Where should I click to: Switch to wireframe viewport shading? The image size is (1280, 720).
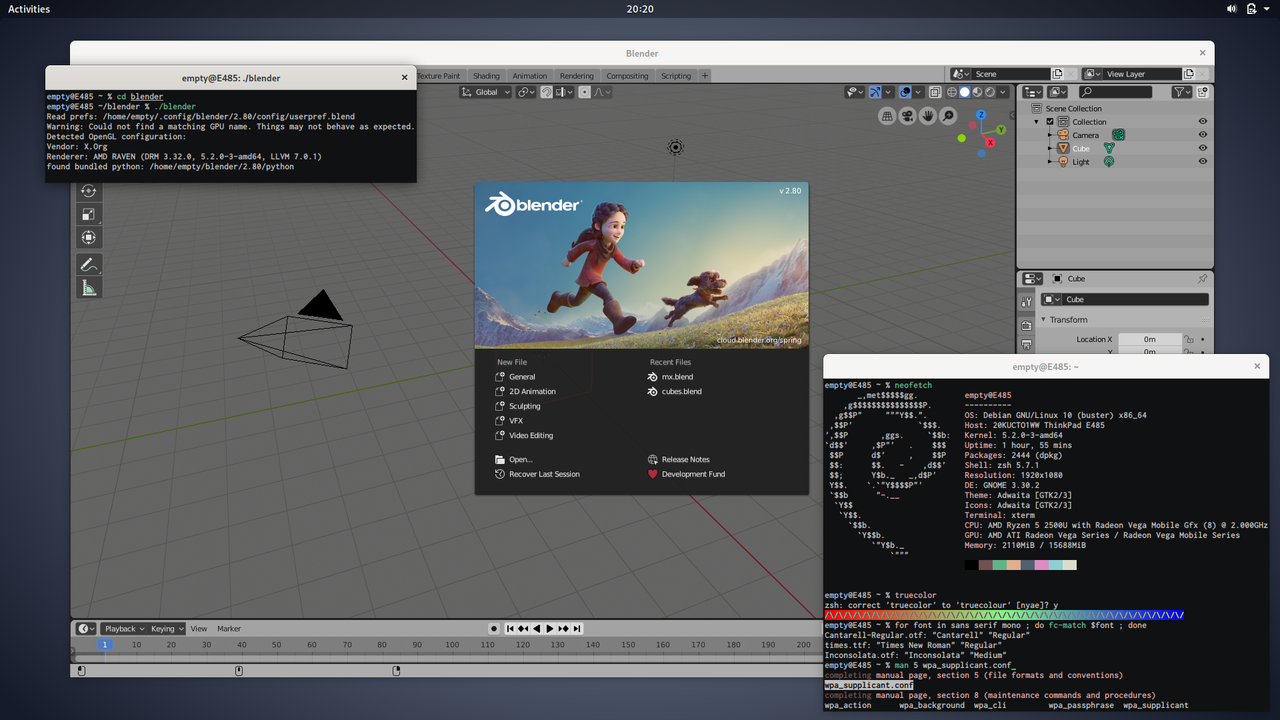953,92
